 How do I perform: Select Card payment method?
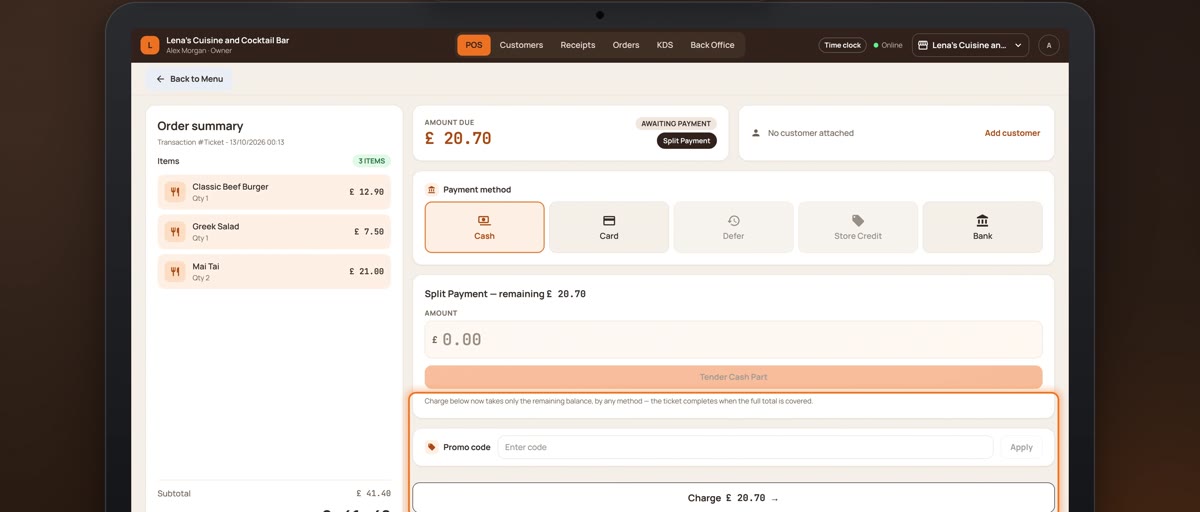(609, 227)
